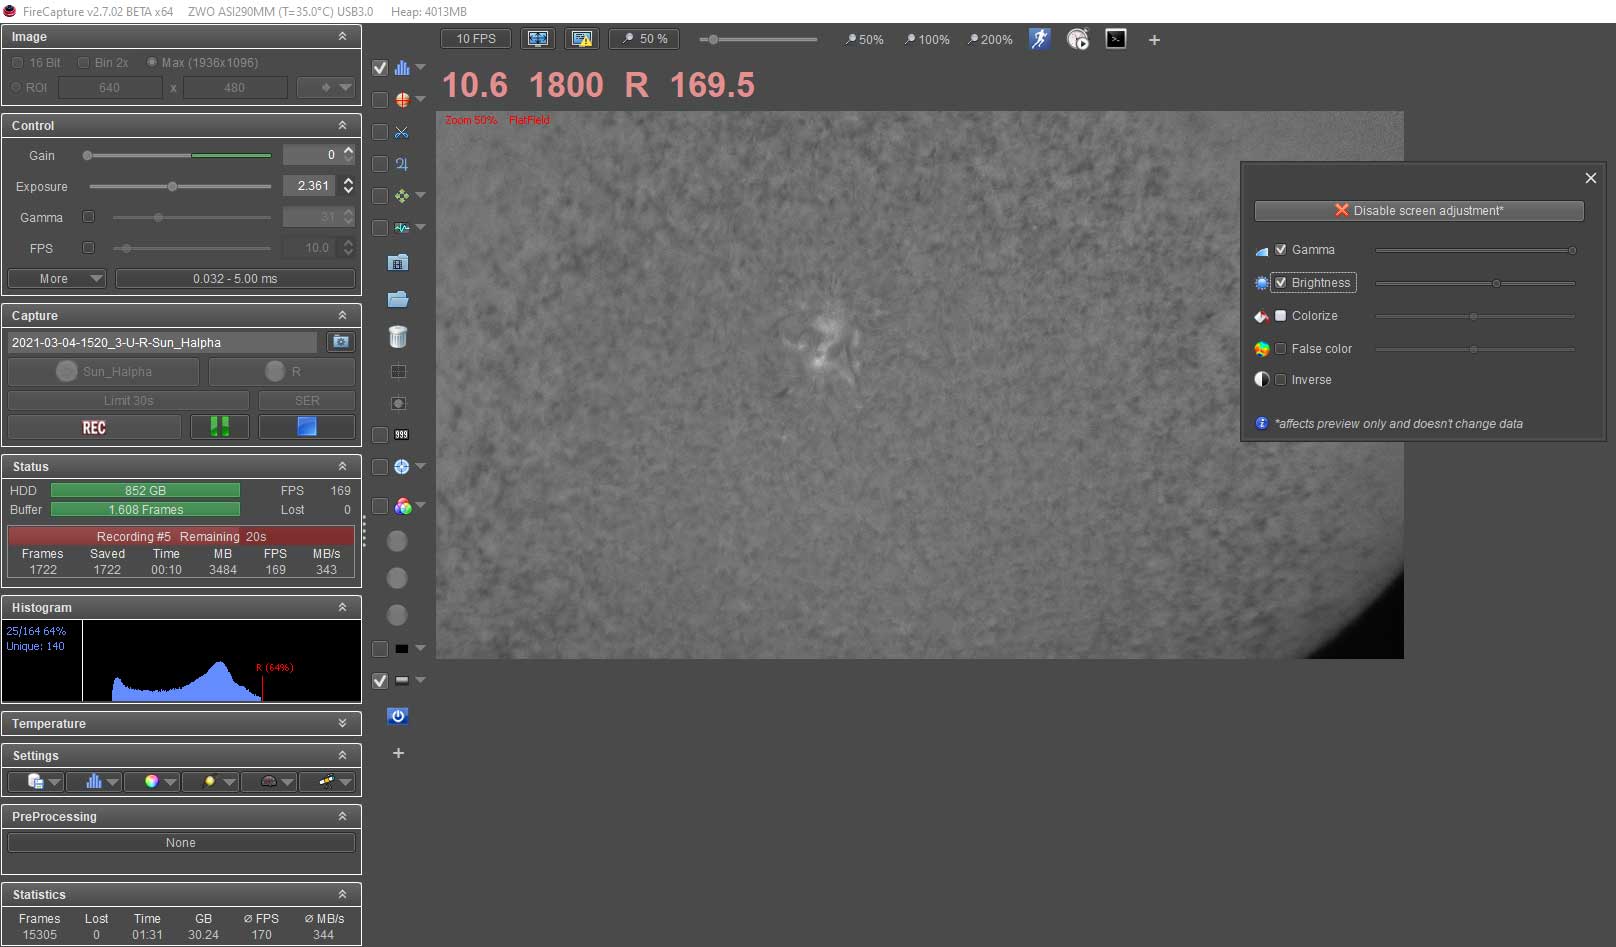Expand the Temperature panel
This screenshot has width=1616, height=947.
342,724
